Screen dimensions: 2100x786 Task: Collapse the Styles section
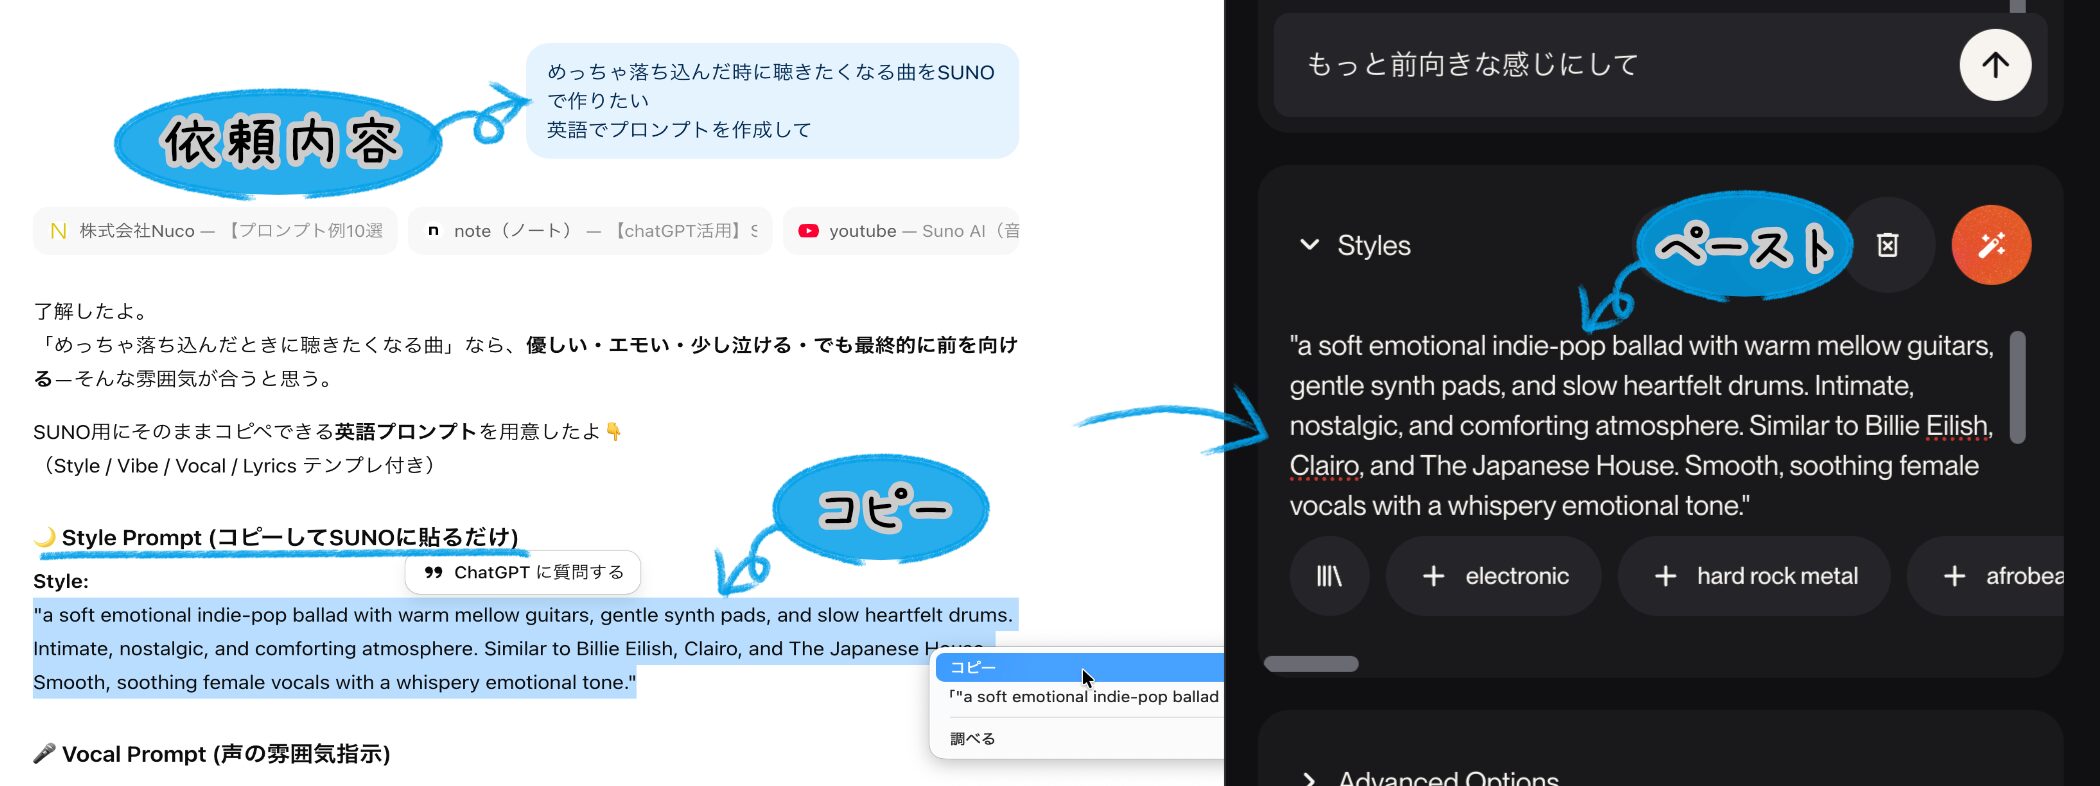point(1309,245)
